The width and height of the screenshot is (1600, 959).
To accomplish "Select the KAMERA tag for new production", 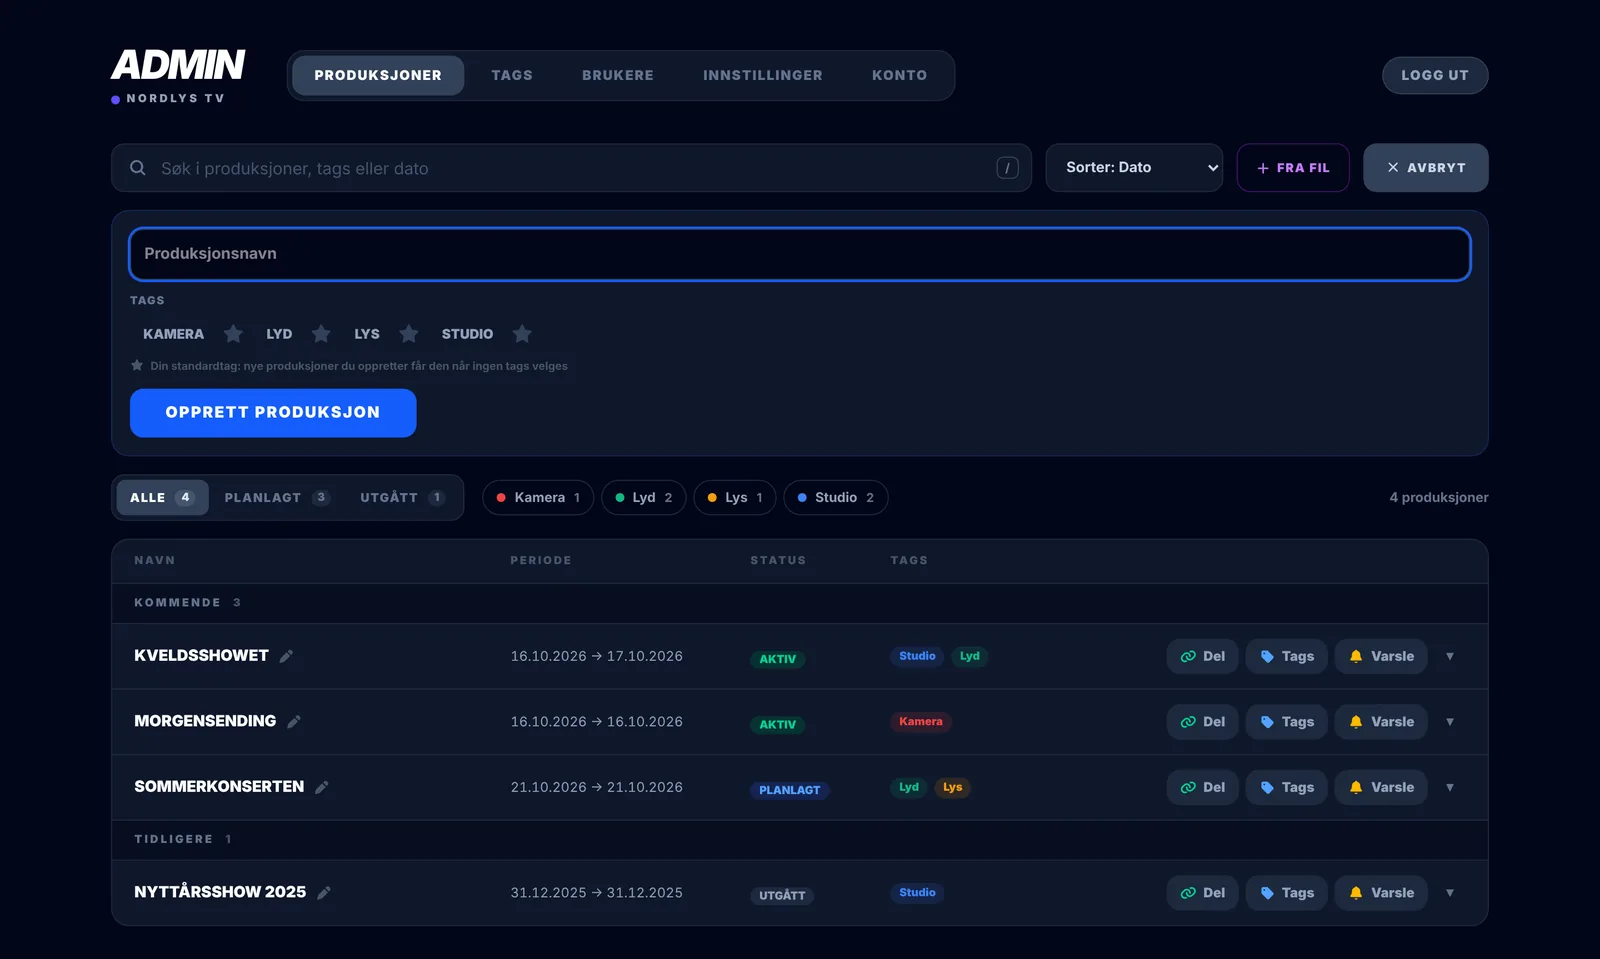I will pos(173,334).
